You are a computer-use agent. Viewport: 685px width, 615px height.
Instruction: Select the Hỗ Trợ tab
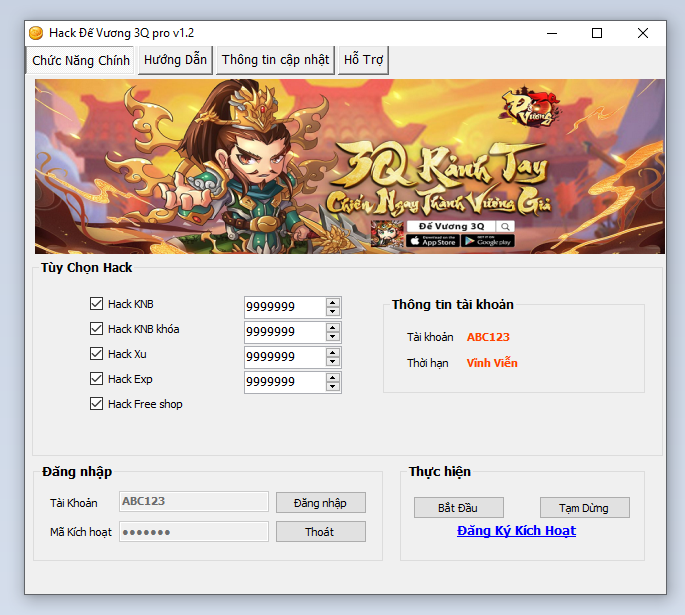click(x=363, y=60)
